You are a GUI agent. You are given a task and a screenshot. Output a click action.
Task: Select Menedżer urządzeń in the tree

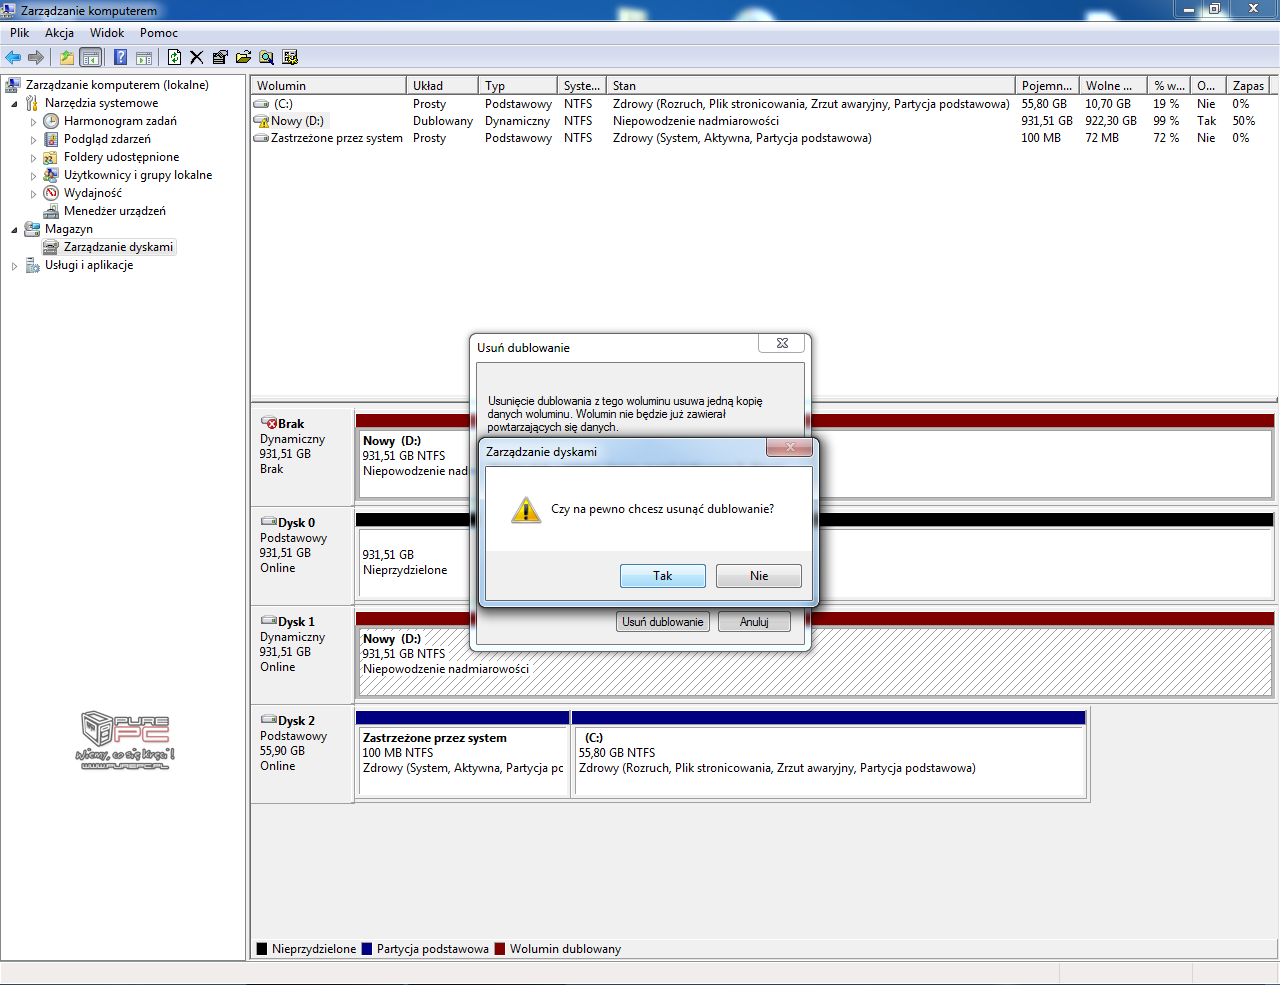coord(114,211)
